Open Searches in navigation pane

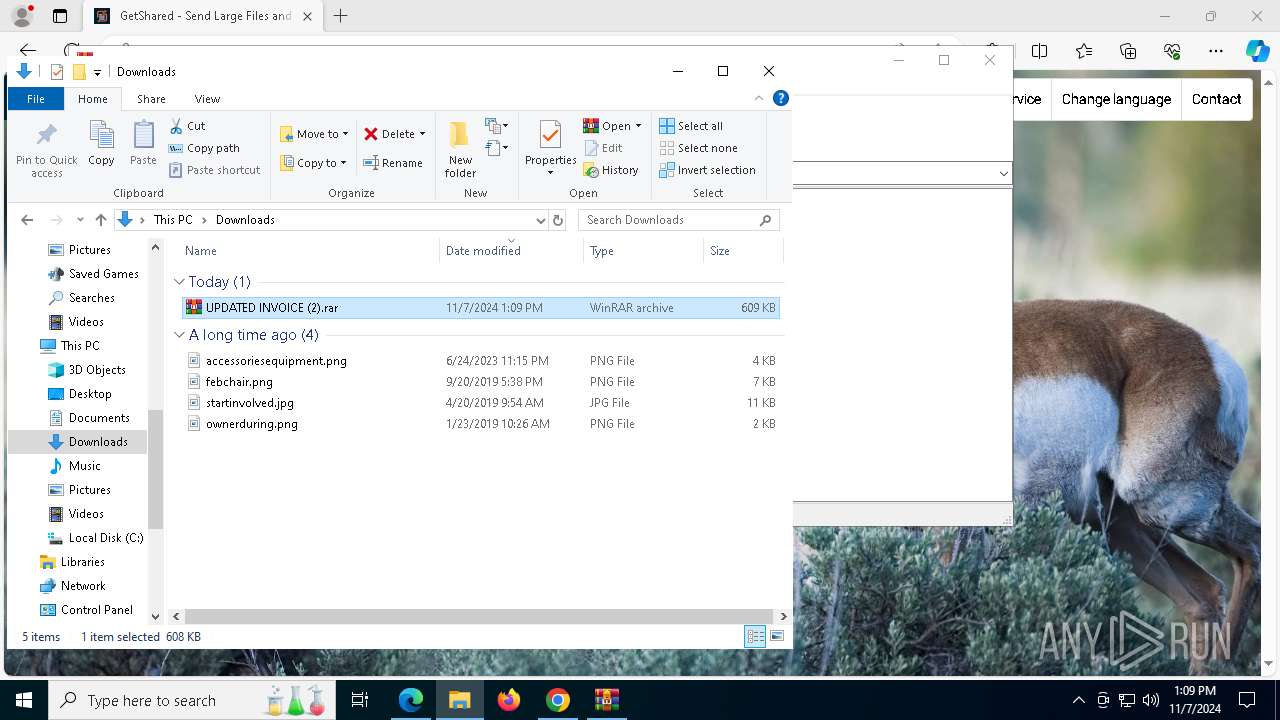click(81, 298)
